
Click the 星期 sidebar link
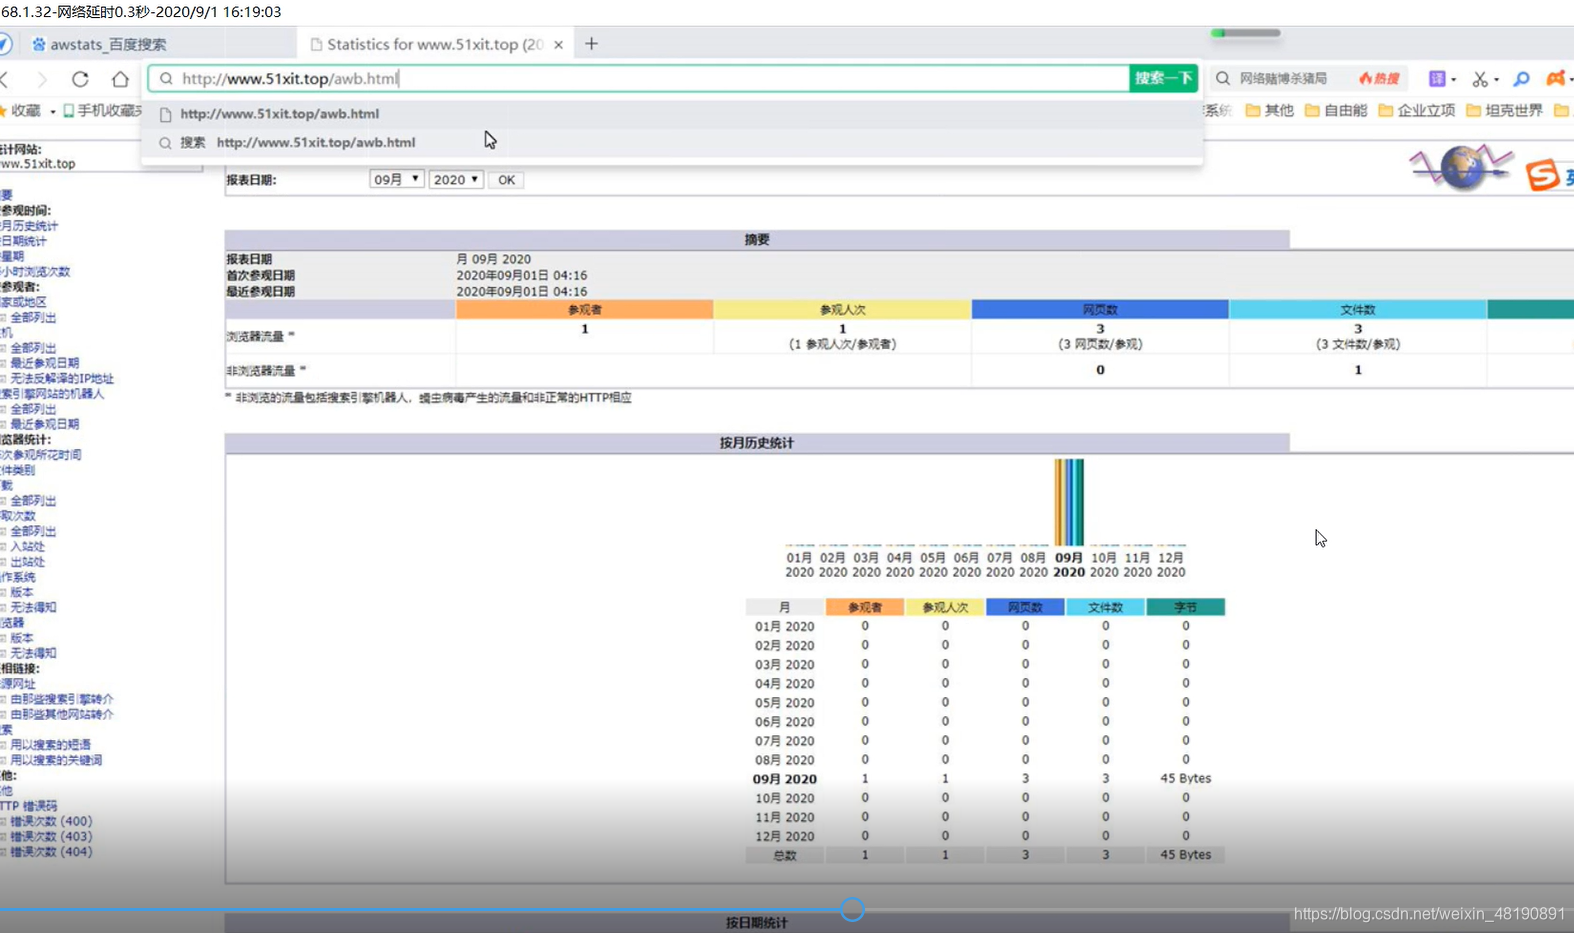pyautogui.click(x=12, y=257)
